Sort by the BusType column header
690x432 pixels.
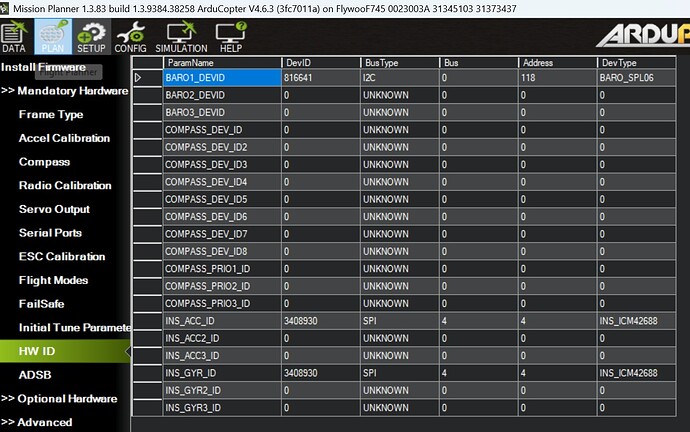coord(400,63)
